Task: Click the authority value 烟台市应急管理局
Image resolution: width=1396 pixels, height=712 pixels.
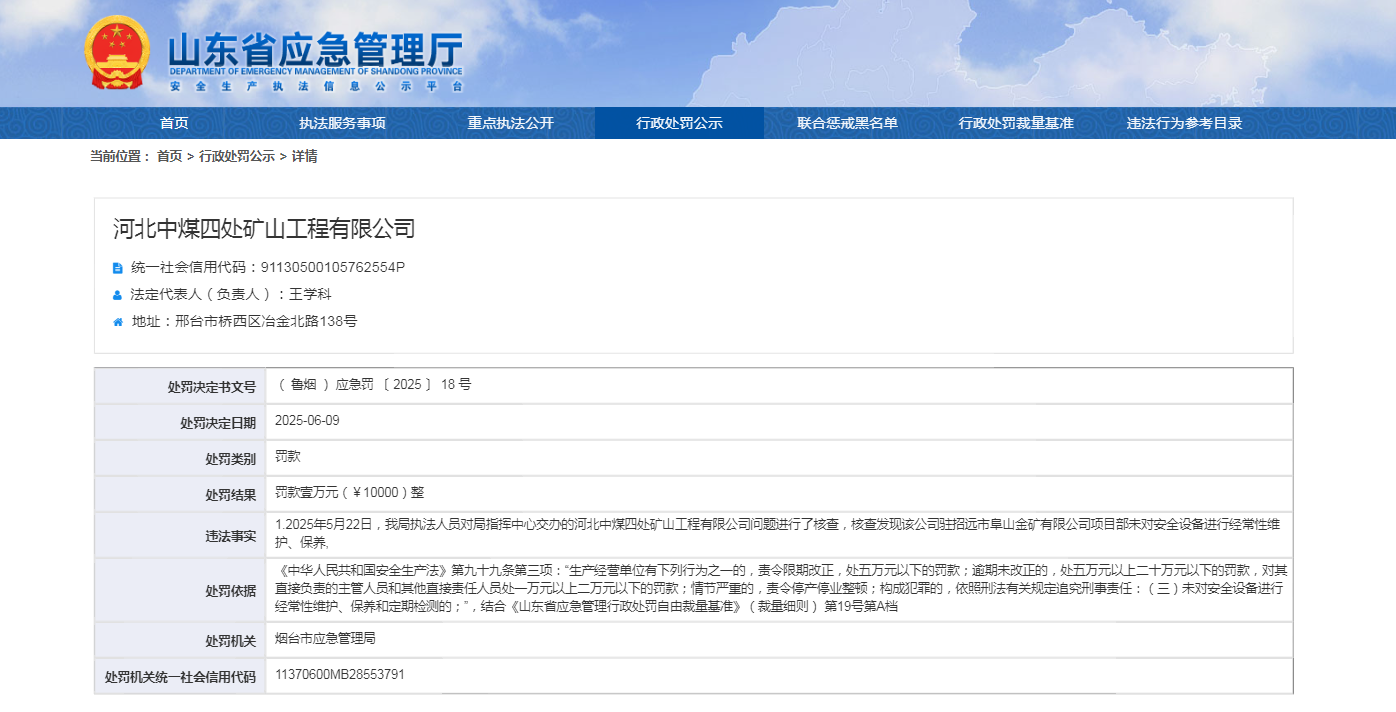Action: pyautogui.click(x=326, y=639)
